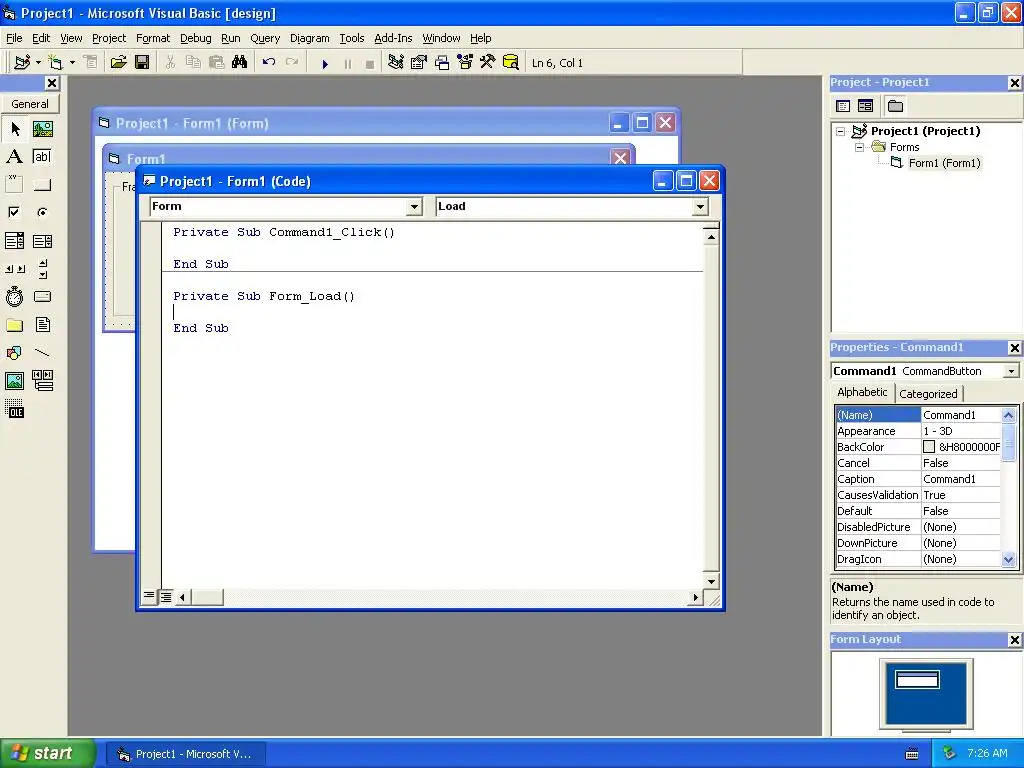This screenshot has height=768, width=1024.
Task: Switch to Full Module View in code window
Action: coord(166,596)
